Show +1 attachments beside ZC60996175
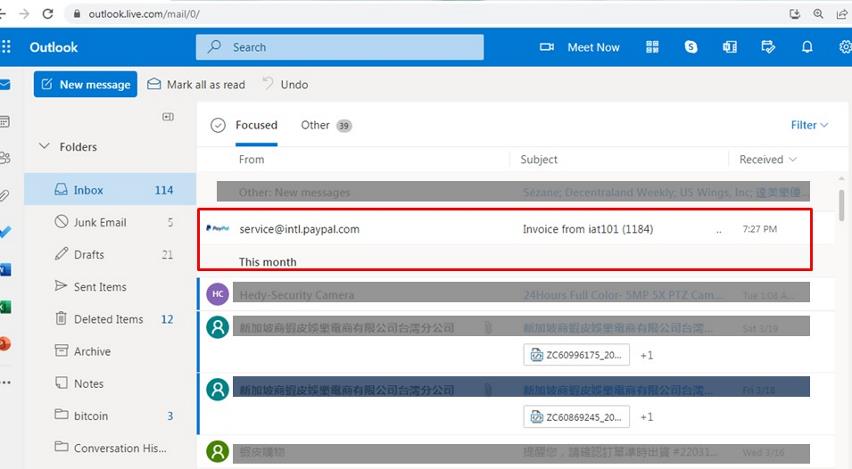This screenshot has height=469, width=852. (647, 355)
